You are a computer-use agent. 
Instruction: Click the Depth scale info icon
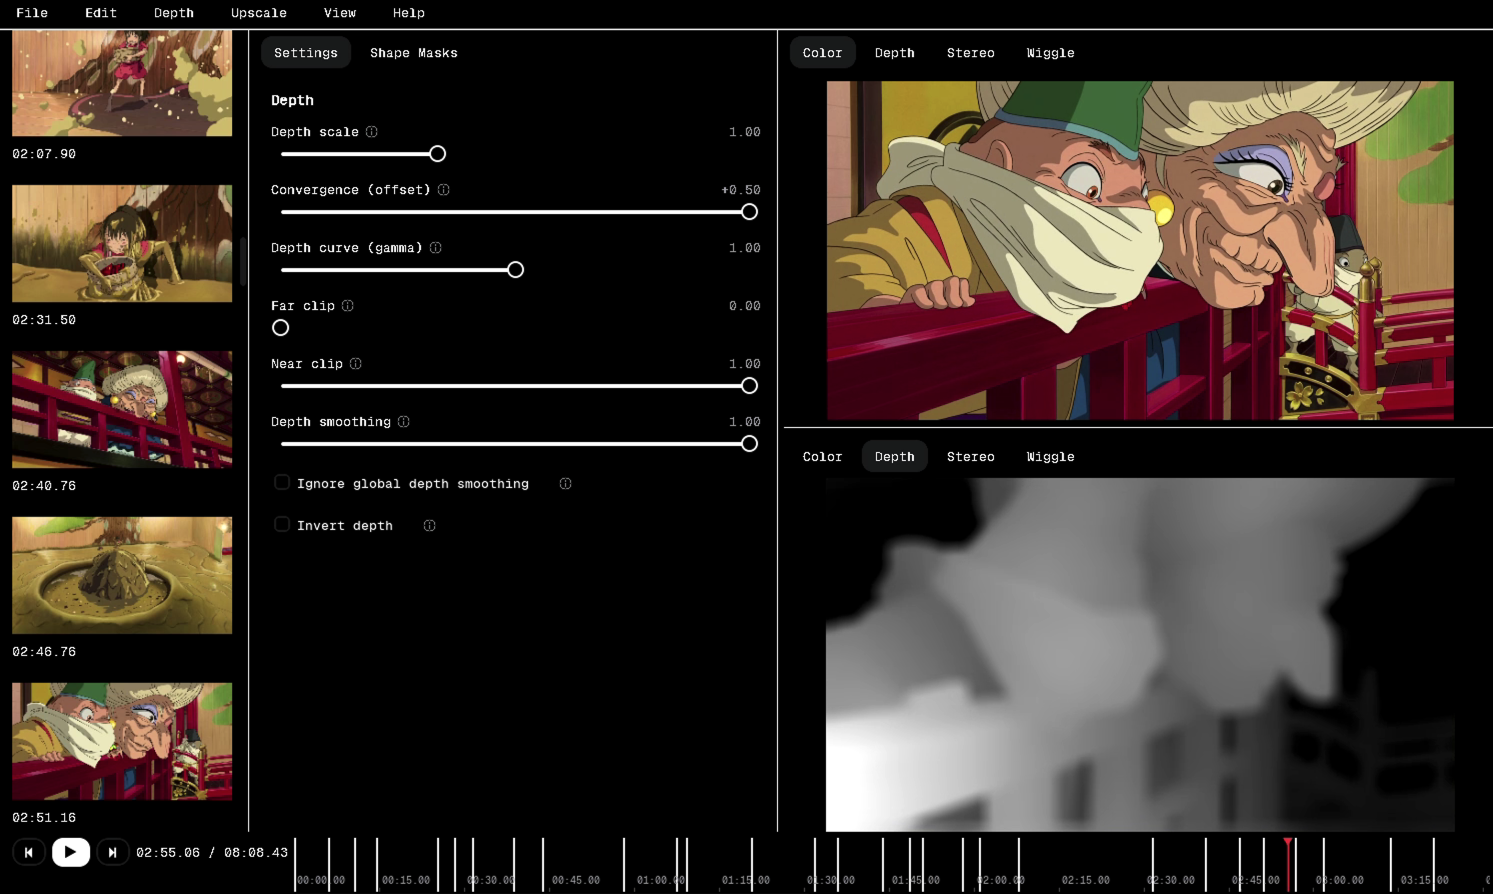(x=372, y=132)
